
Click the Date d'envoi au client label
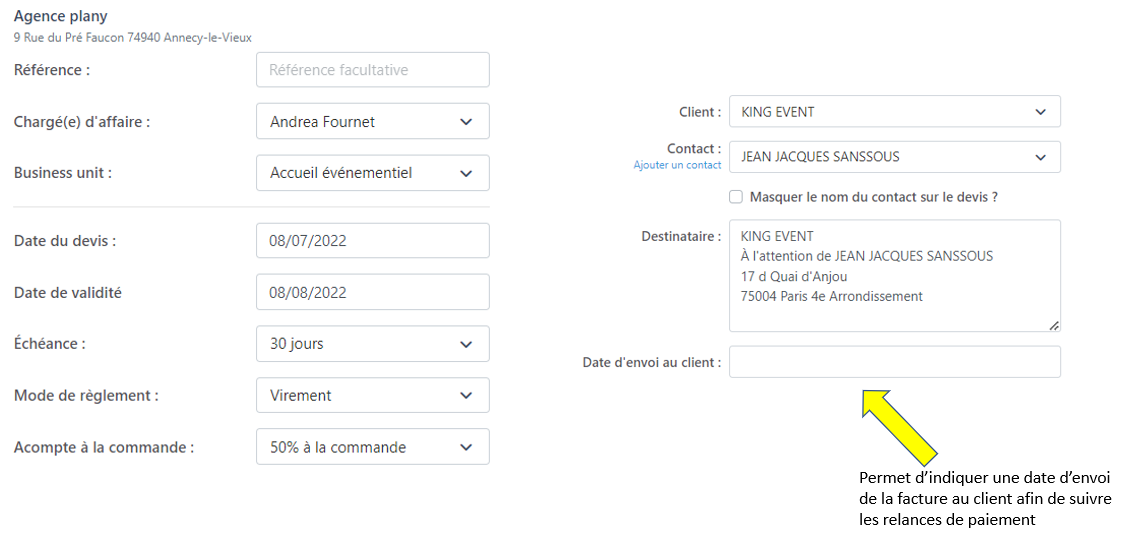pyautogui.click(x=651, y=362)
